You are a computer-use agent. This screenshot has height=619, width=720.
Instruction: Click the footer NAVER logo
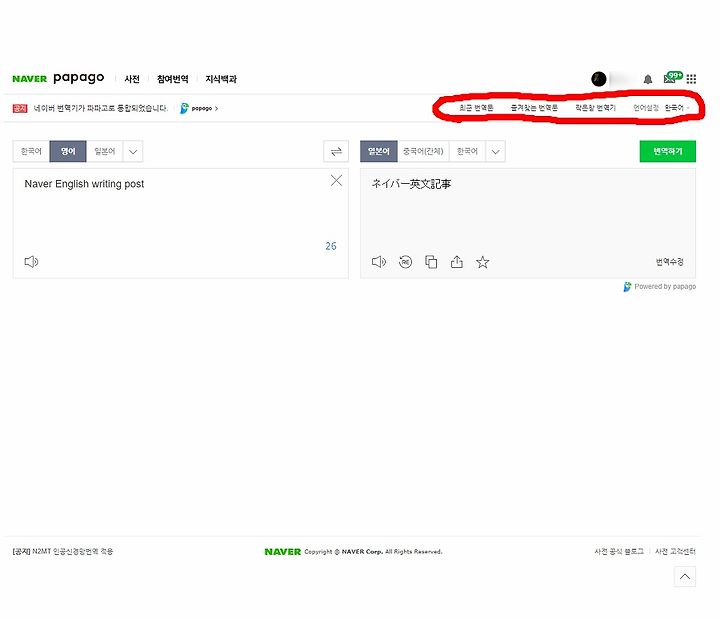[282, 551]
